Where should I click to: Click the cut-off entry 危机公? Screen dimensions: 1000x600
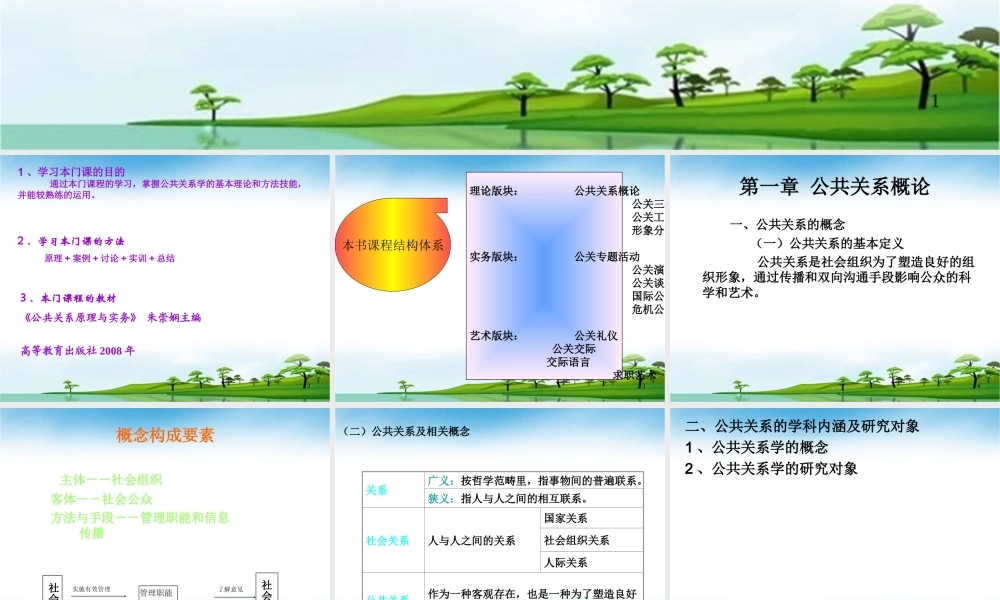coord(648,309)
